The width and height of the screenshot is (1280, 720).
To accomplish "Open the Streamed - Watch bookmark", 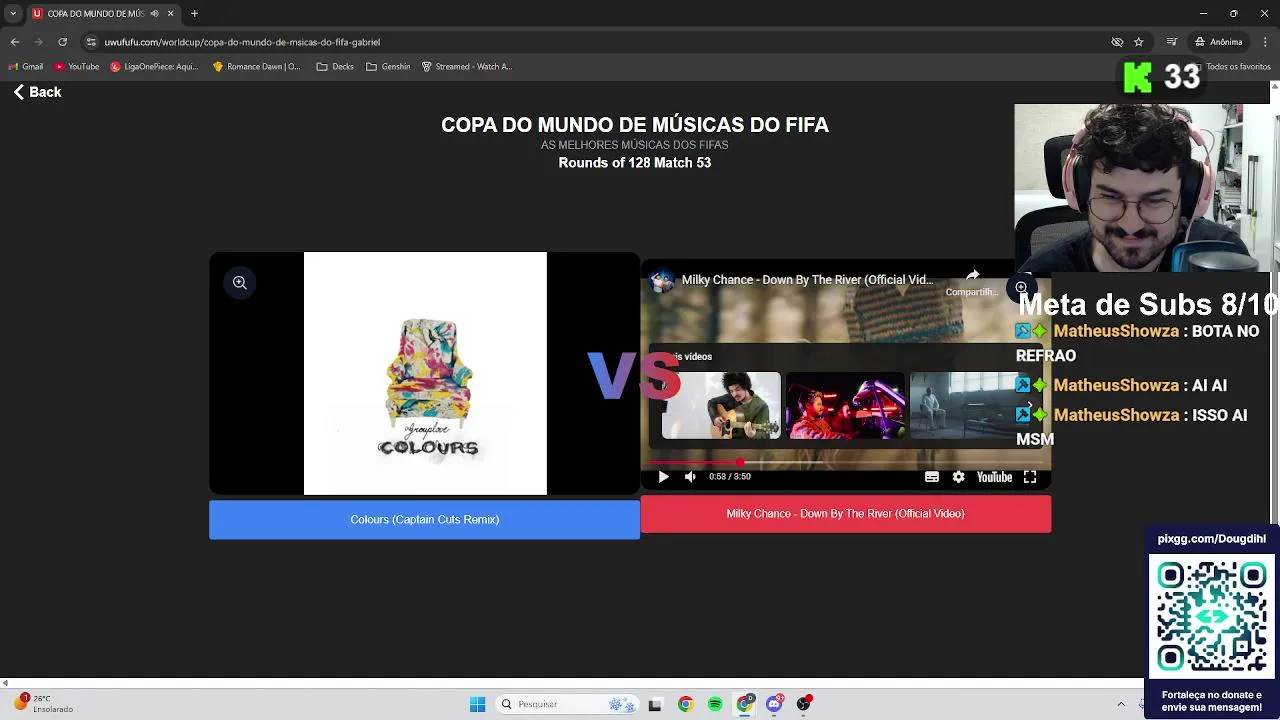I will (x=467, y=67).
